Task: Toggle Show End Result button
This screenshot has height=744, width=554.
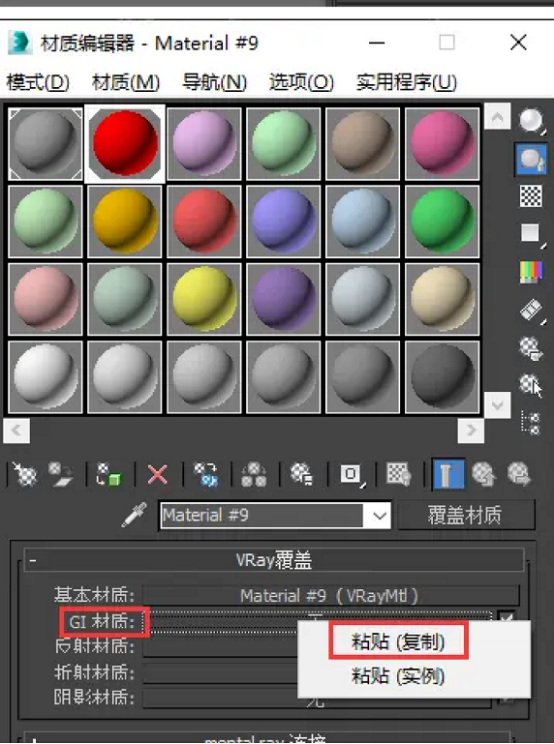Action: [448, 474]
